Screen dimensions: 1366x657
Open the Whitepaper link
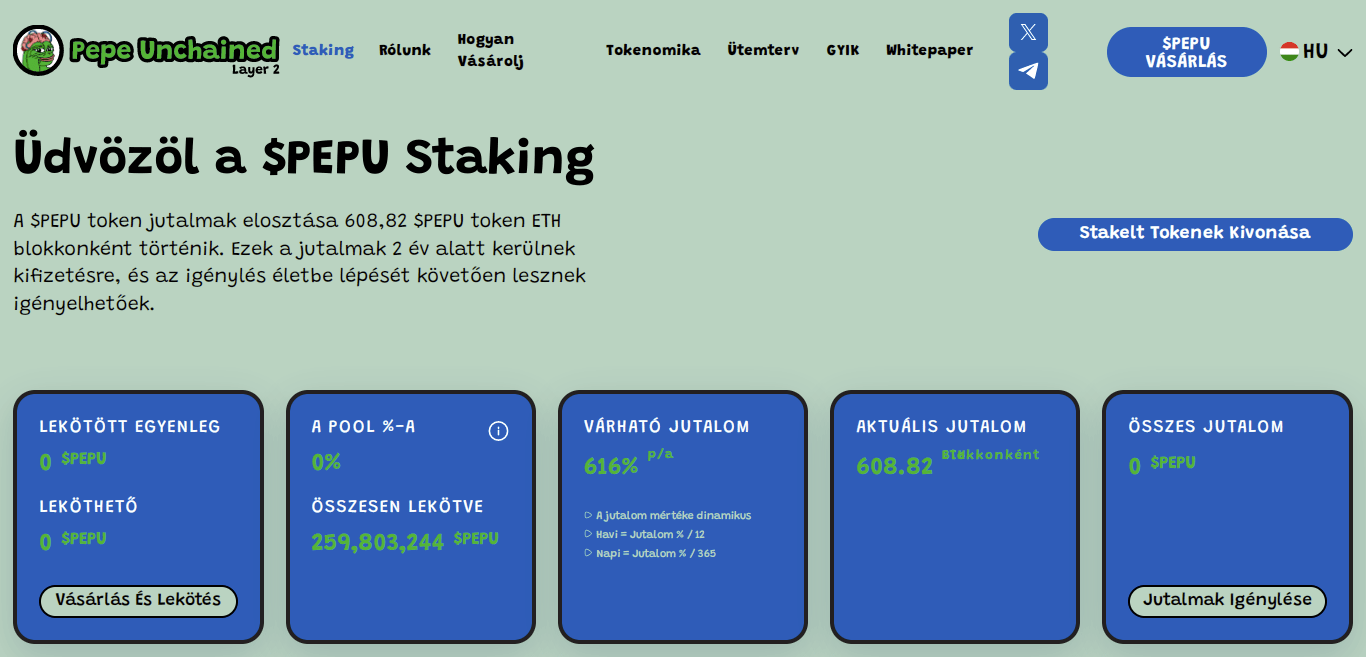point(929,50)
